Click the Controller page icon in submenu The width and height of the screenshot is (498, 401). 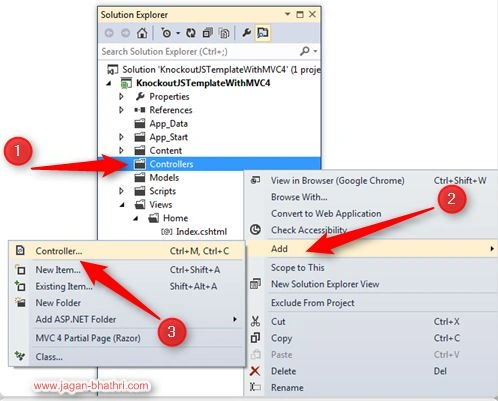pyautogui.click(x=20, y=250)
